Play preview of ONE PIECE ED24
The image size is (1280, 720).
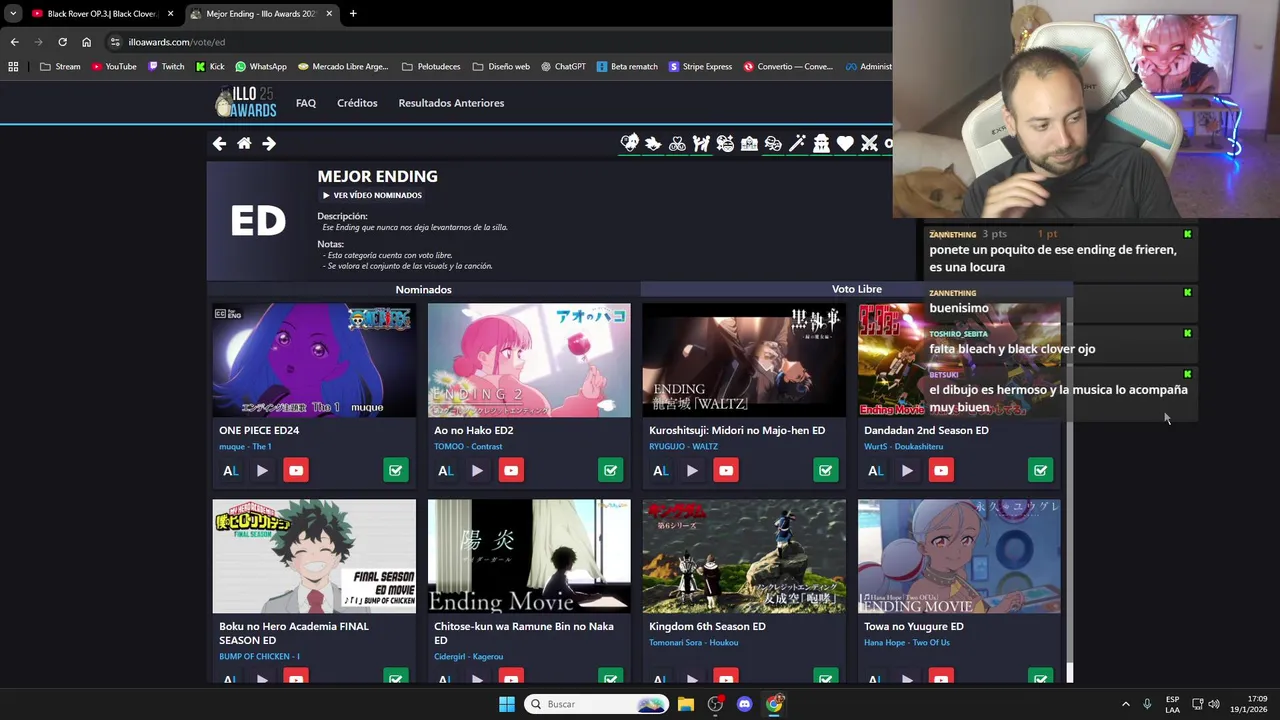262,470
